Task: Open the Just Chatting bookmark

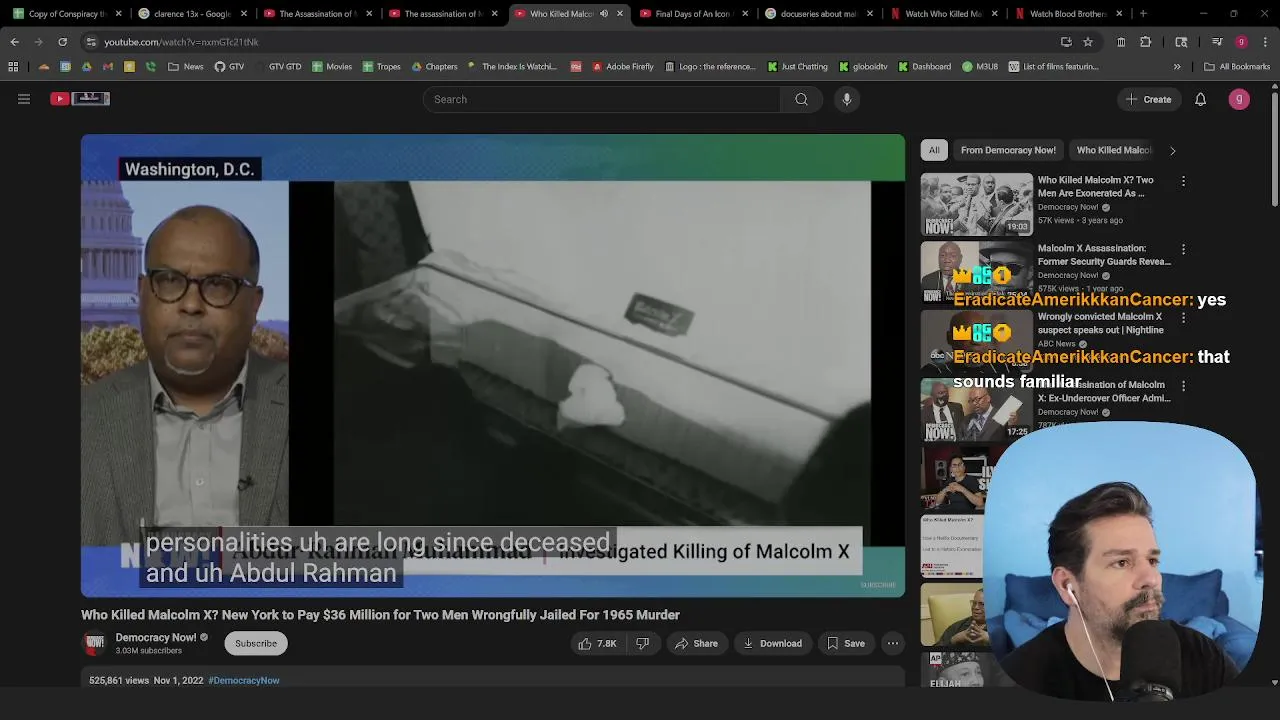Action: click(x=797, y=67)
